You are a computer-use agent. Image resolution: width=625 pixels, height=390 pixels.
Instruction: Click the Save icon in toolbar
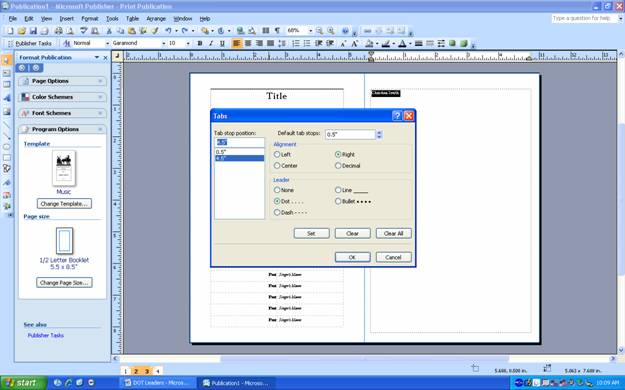coord(33,31)
